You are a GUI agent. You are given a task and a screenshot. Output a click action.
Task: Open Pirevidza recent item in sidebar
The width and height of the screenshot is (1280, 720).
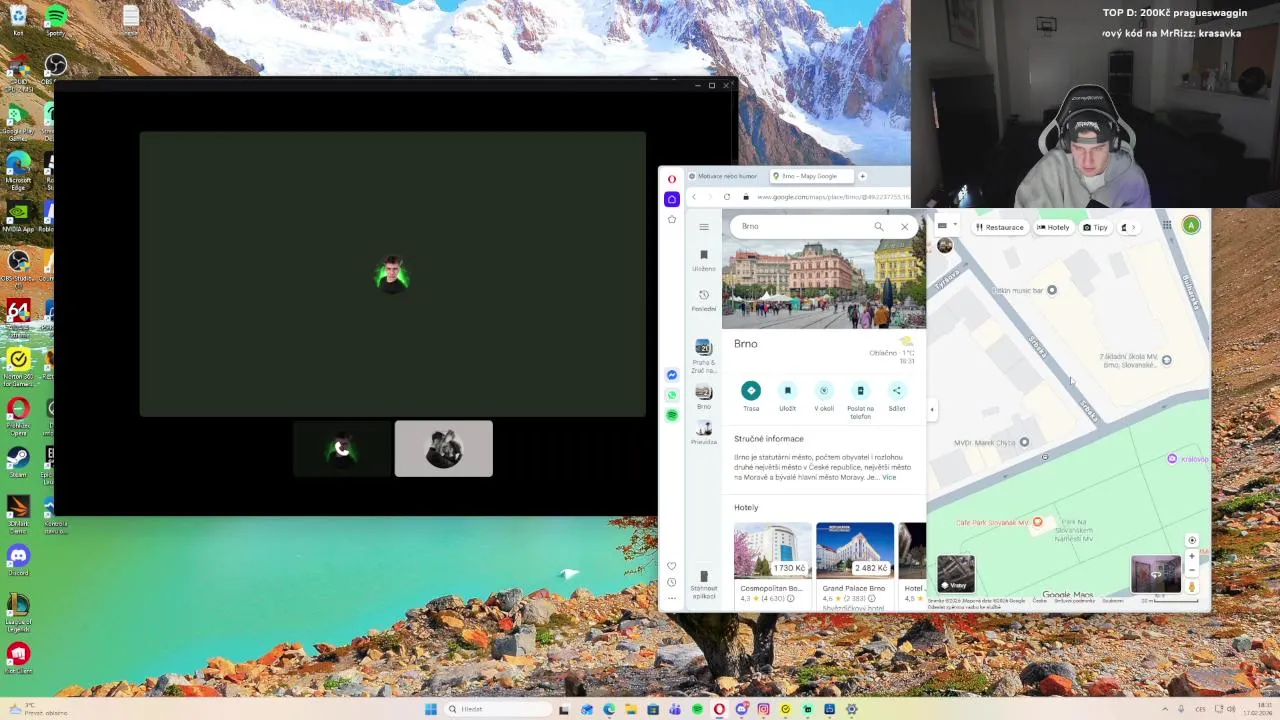click(704, 434)
